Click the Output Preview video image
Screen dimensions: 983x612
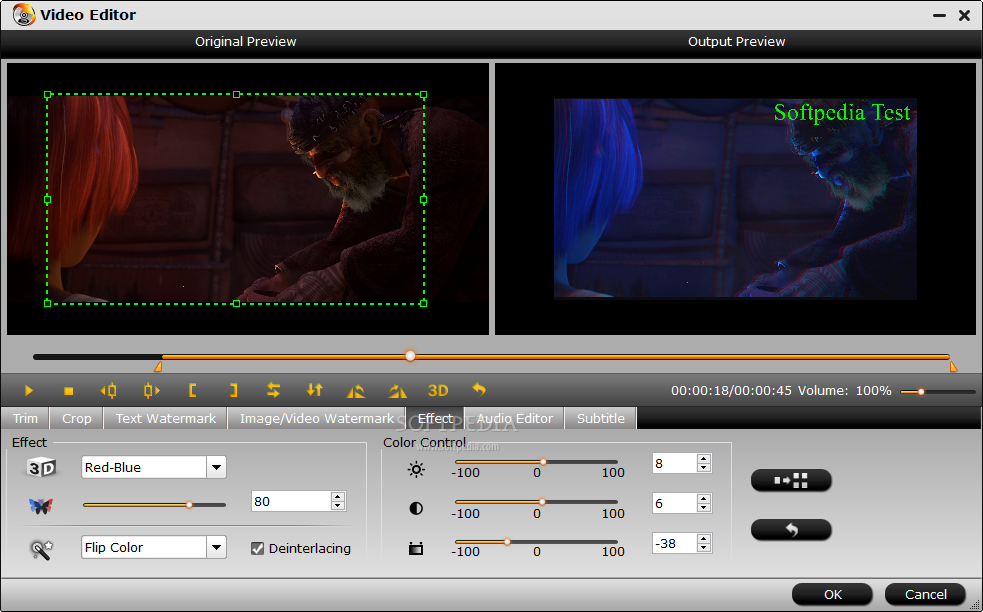[x=735, y=198]
